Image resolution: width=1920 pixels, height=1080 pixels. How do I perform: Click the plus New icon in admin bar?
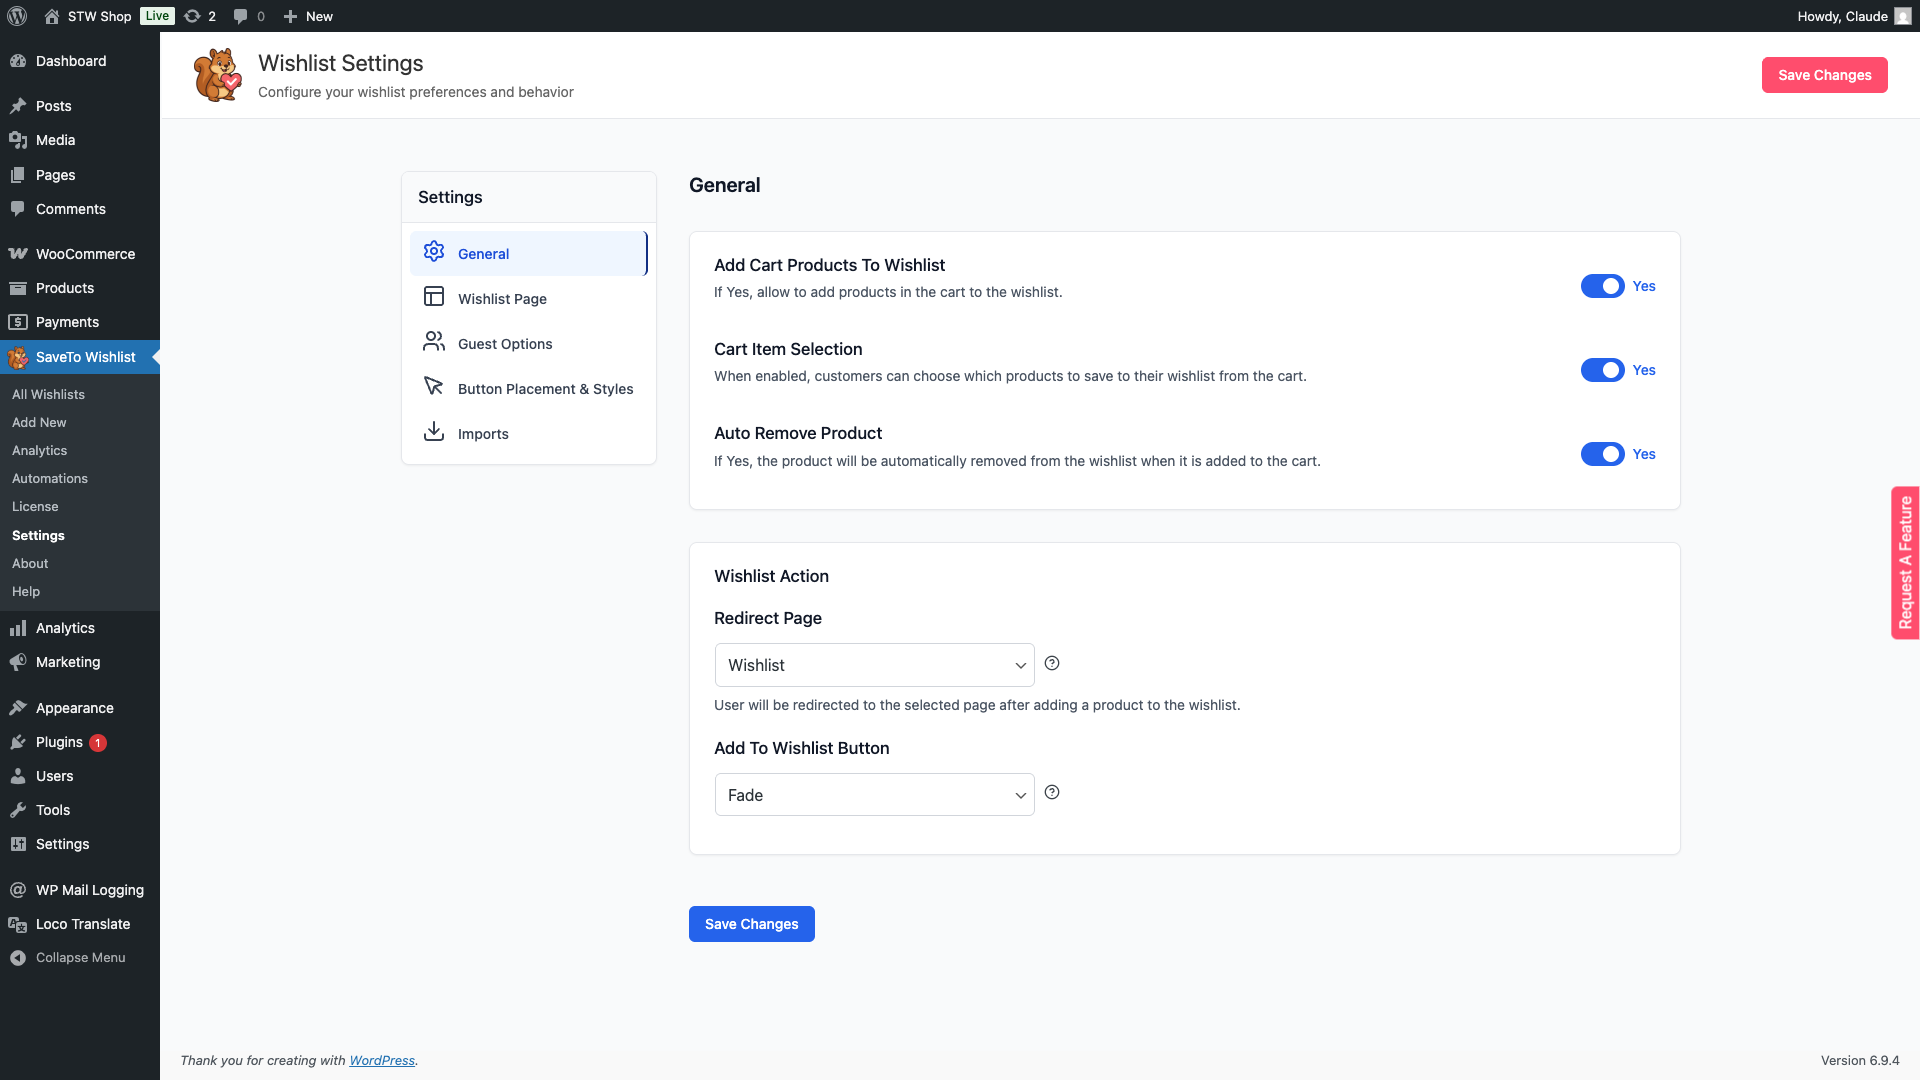[290, 16]
